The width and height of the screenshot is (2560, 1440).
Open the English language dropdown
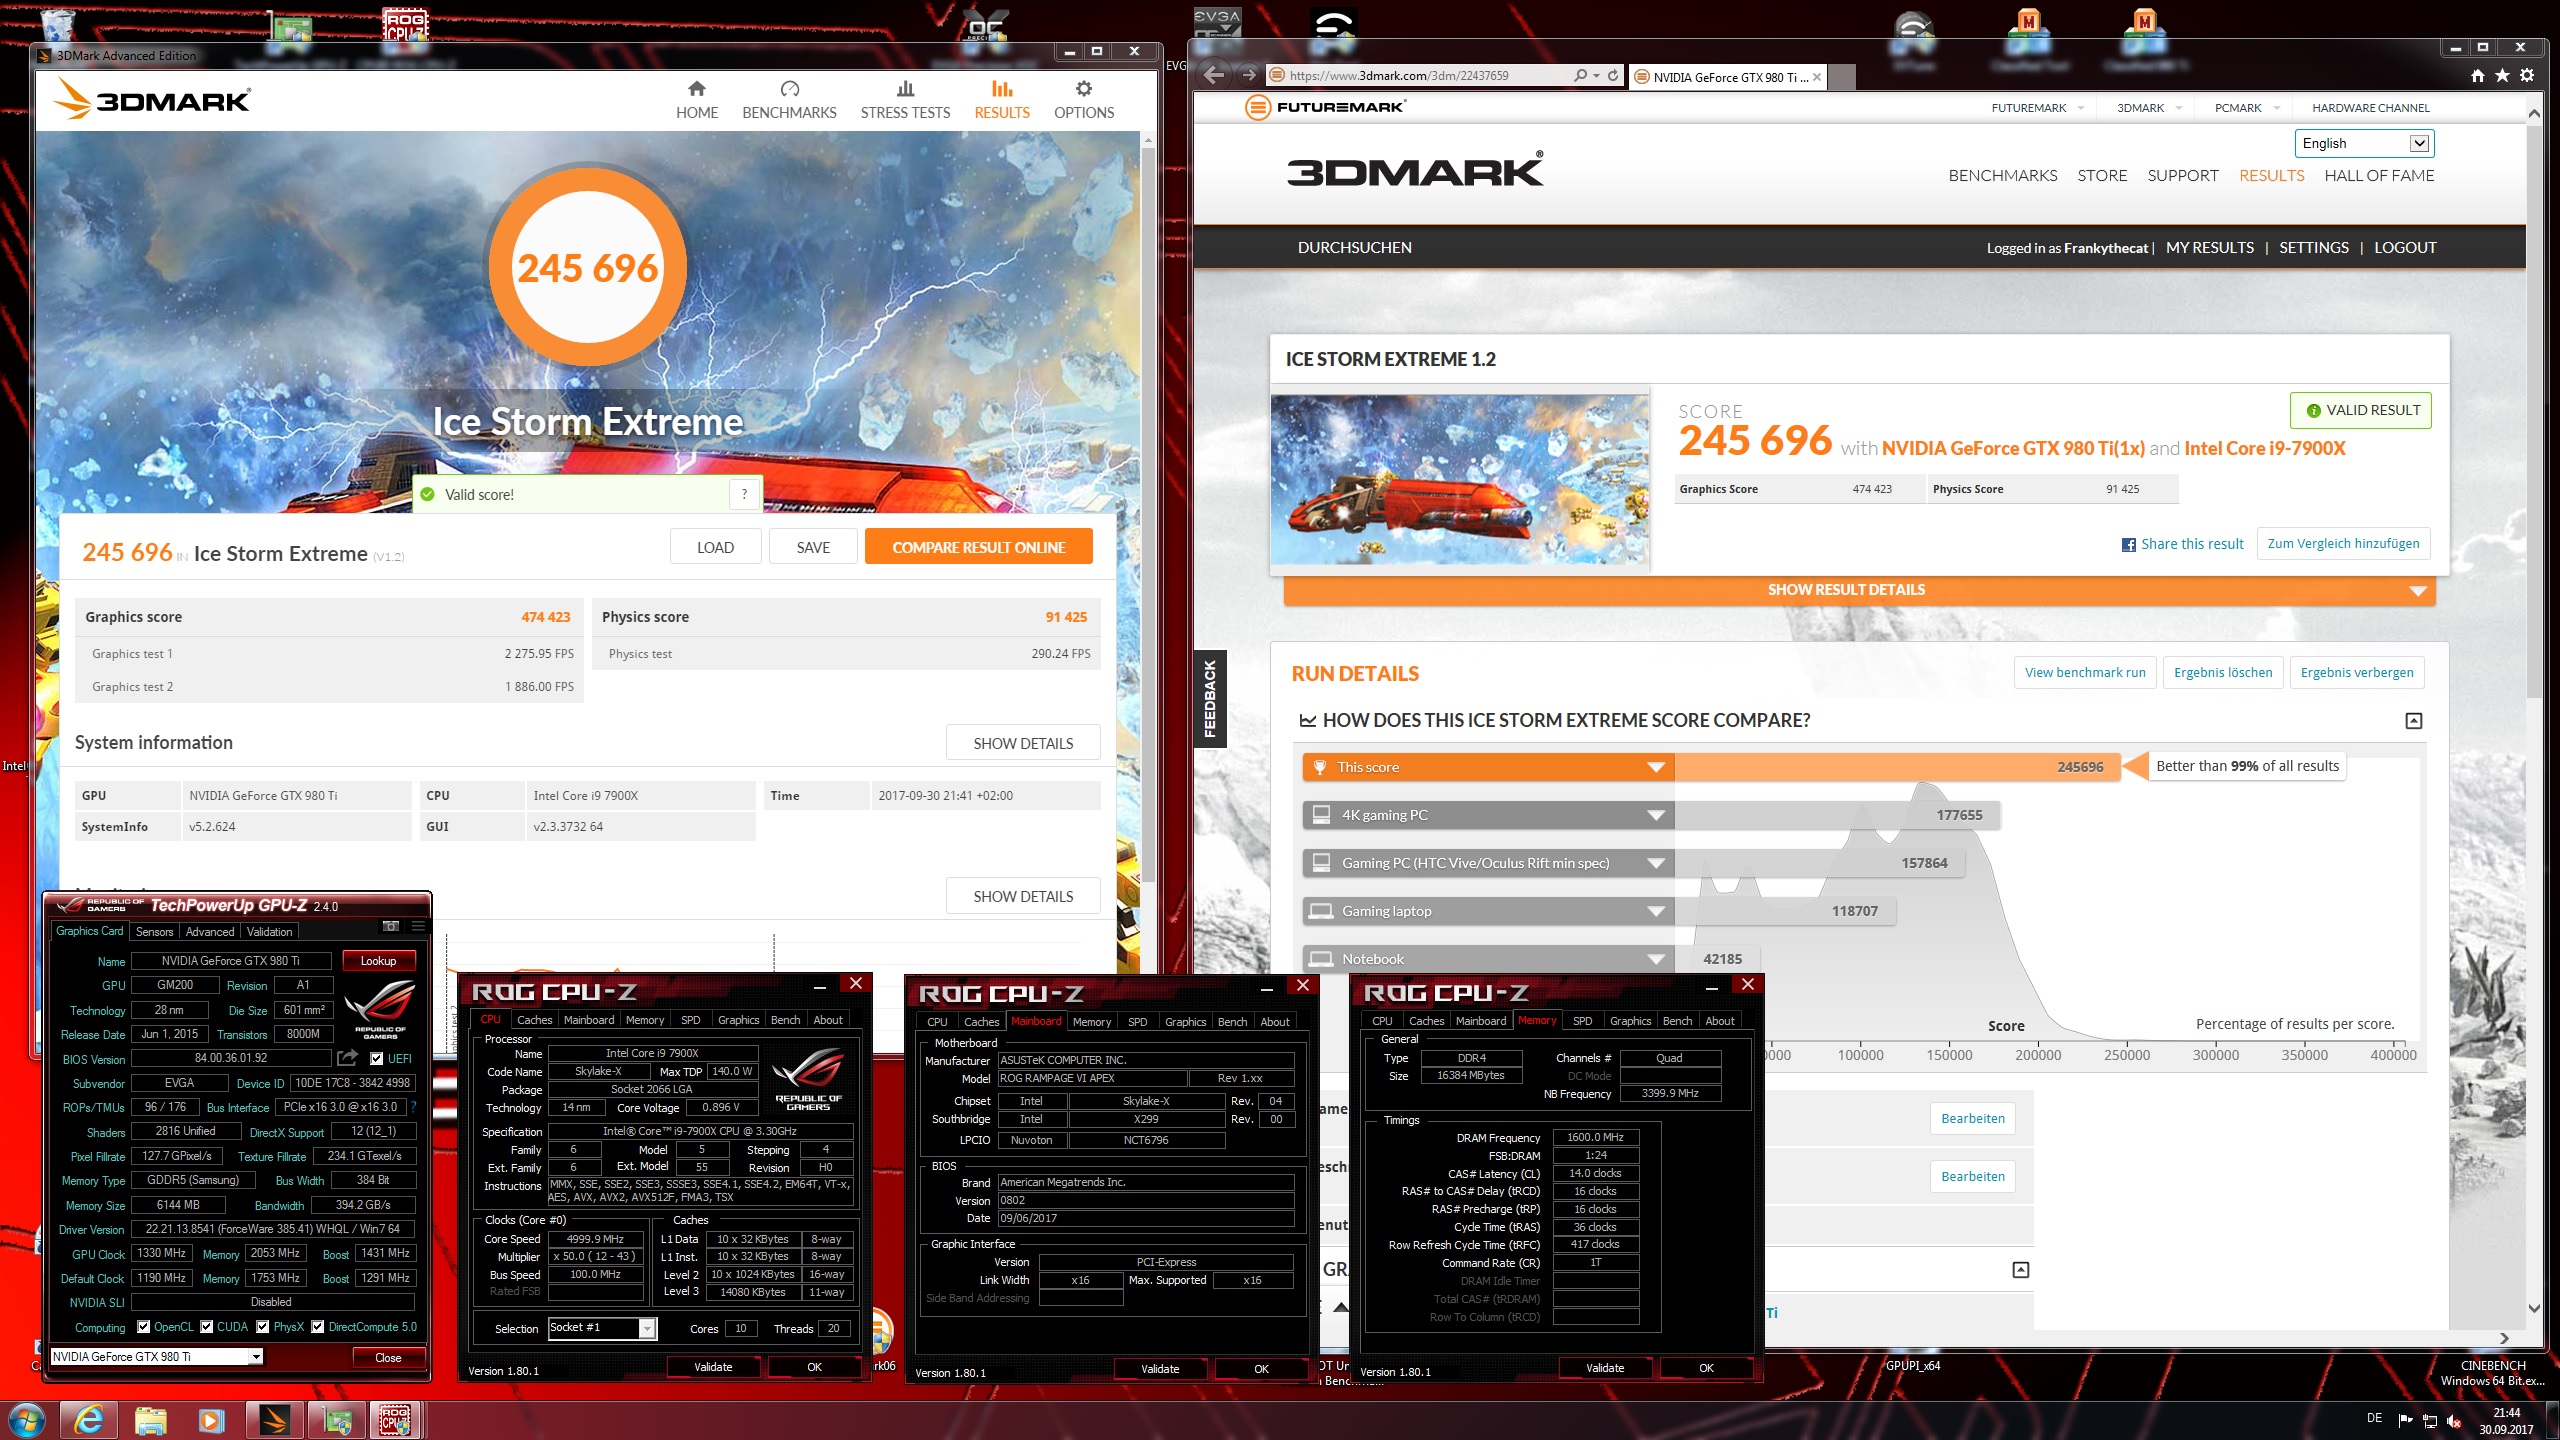[2364, 143]
